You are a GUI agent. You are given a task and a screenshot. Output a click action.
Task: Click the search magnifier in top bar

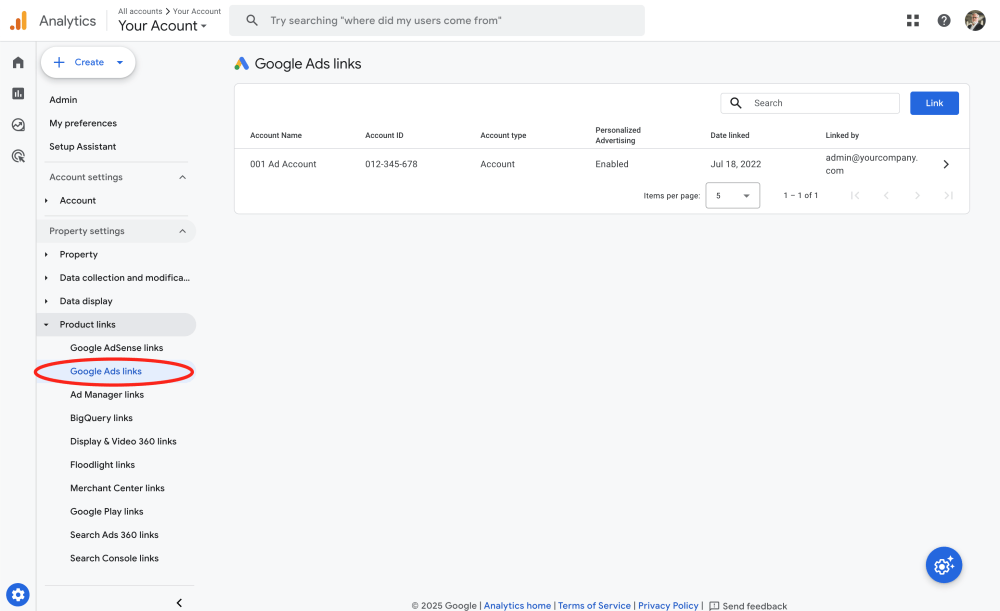coord(252,20)
